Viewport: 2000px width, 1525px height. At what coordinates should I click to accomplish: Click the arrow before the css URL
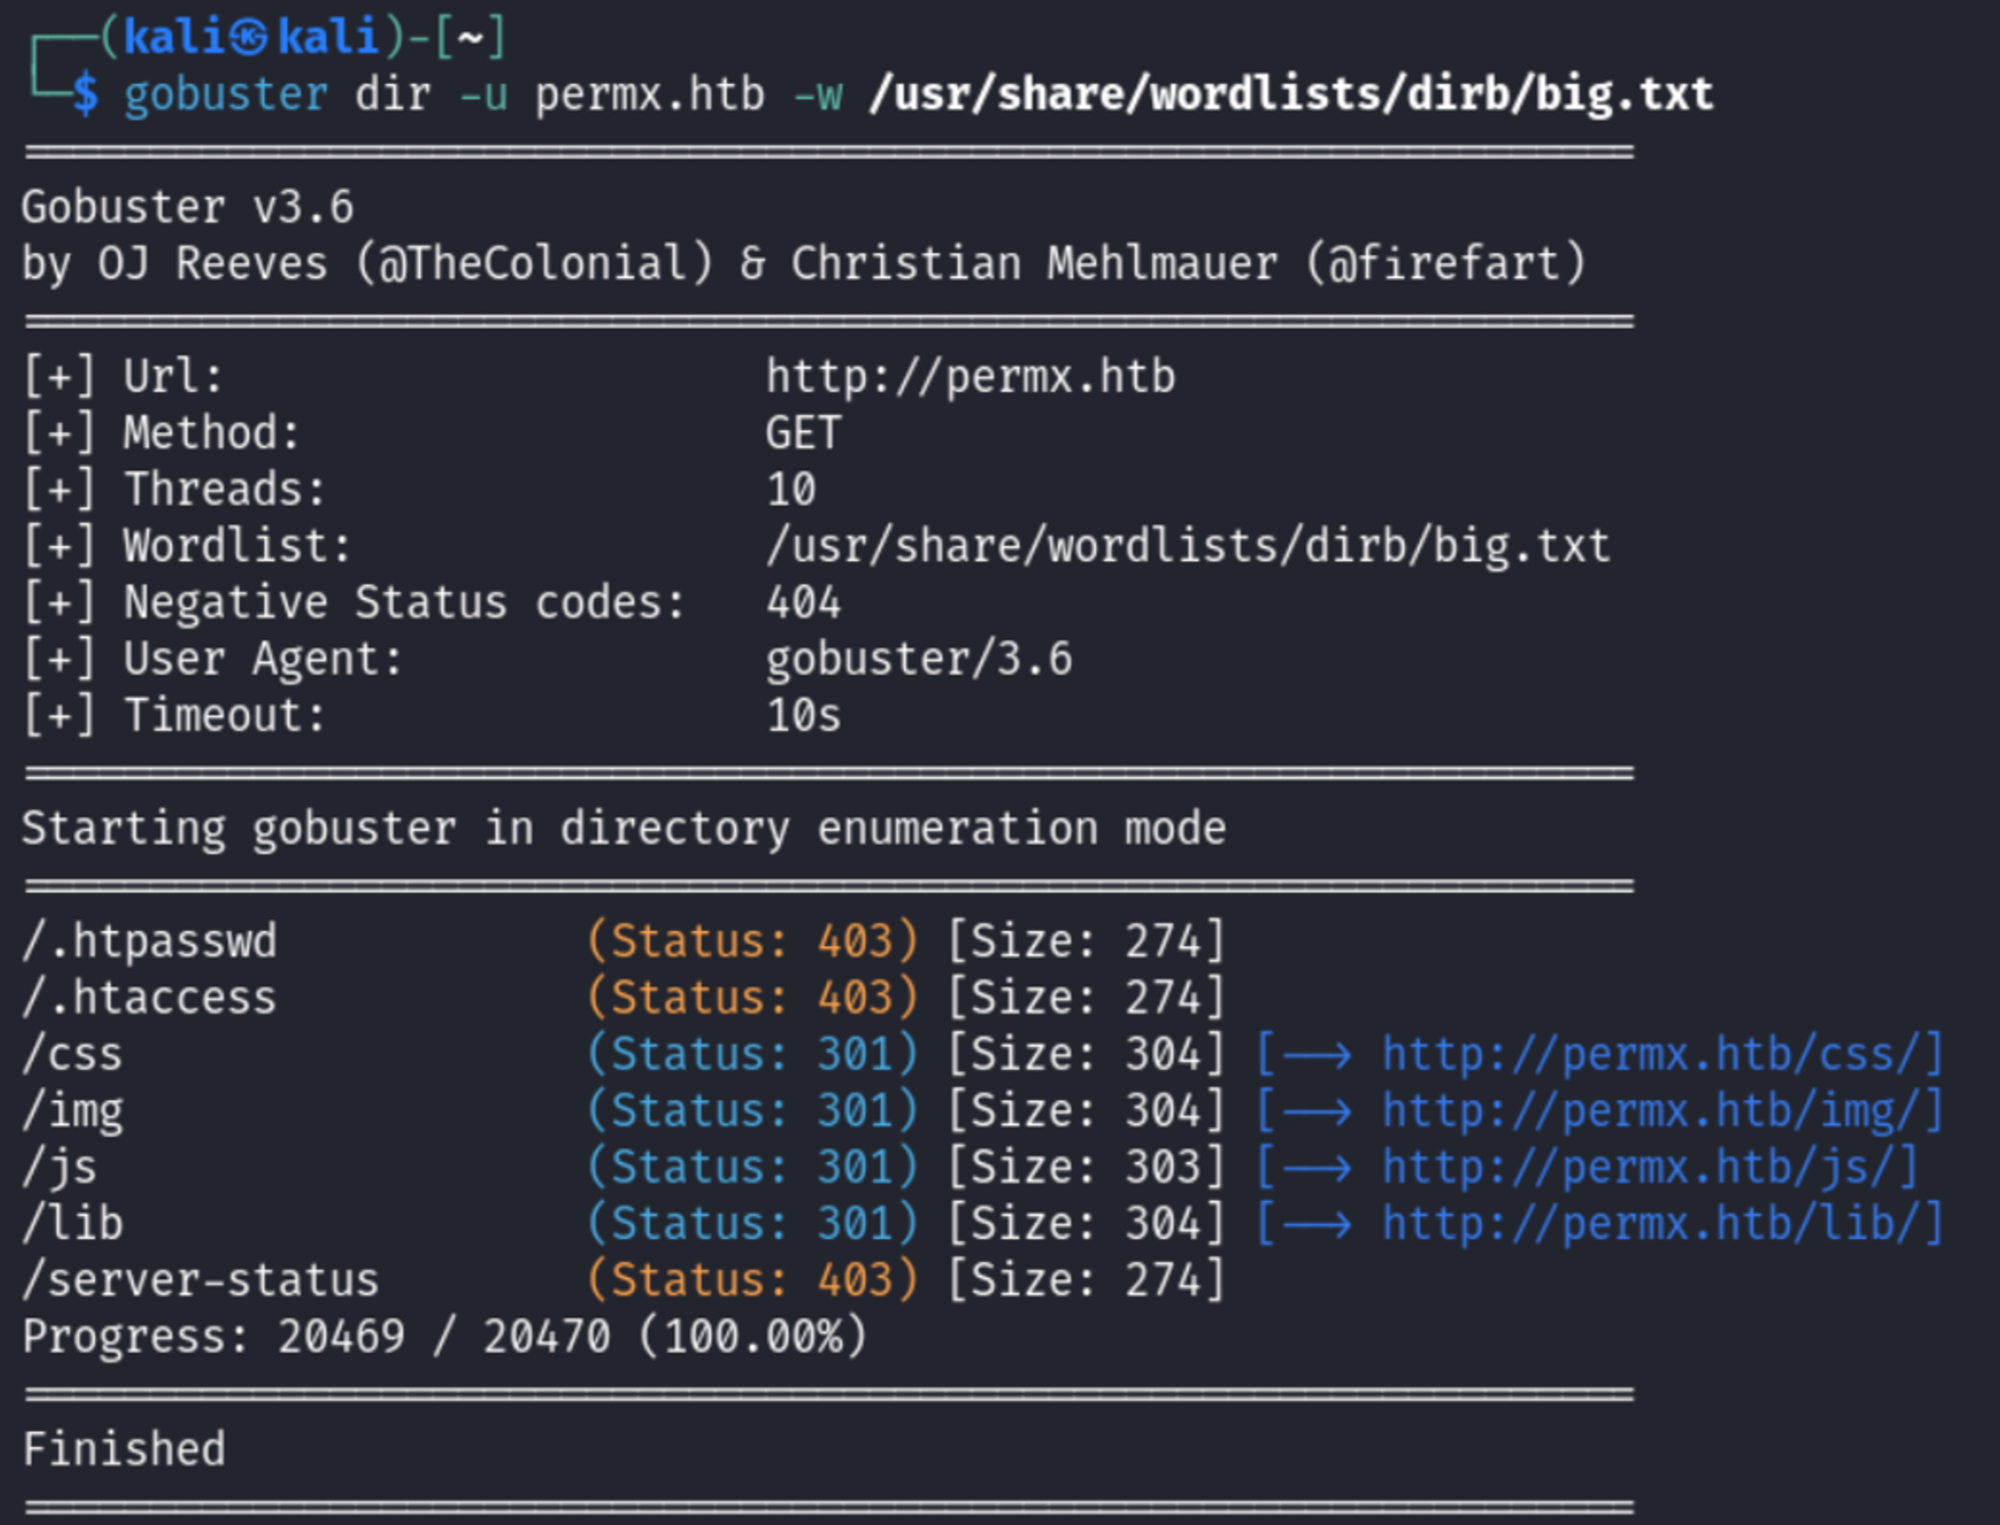pyautogui.click(x=1316, y=1055)
